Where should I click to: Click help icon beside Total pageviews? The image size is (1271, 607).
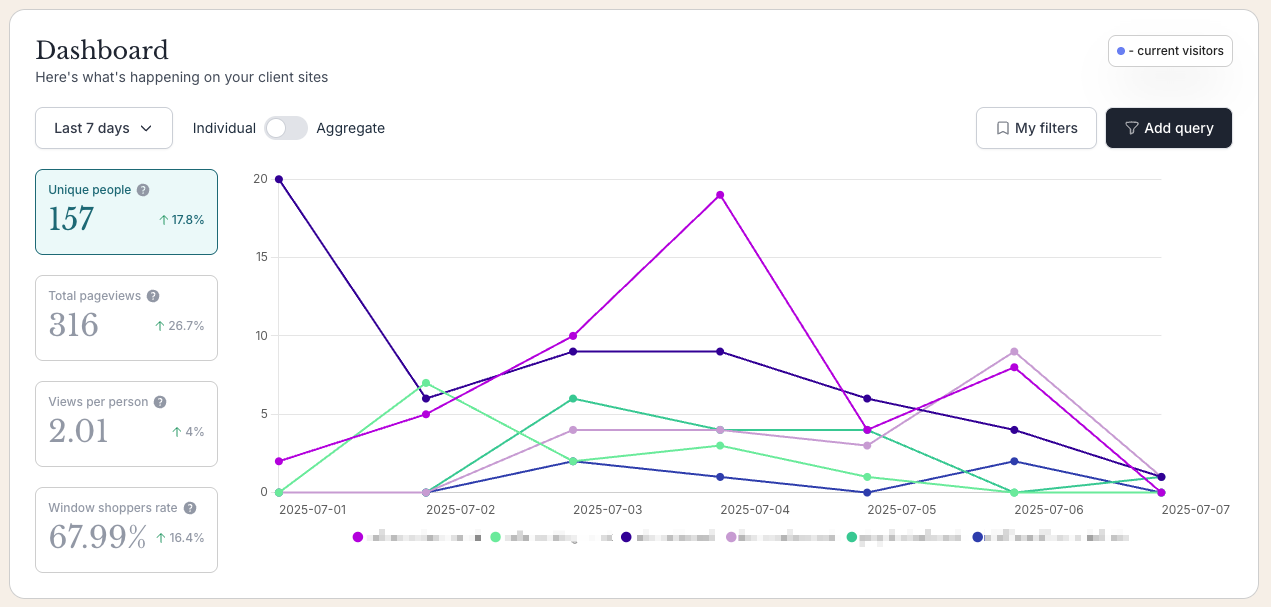[x=153, y=296]
